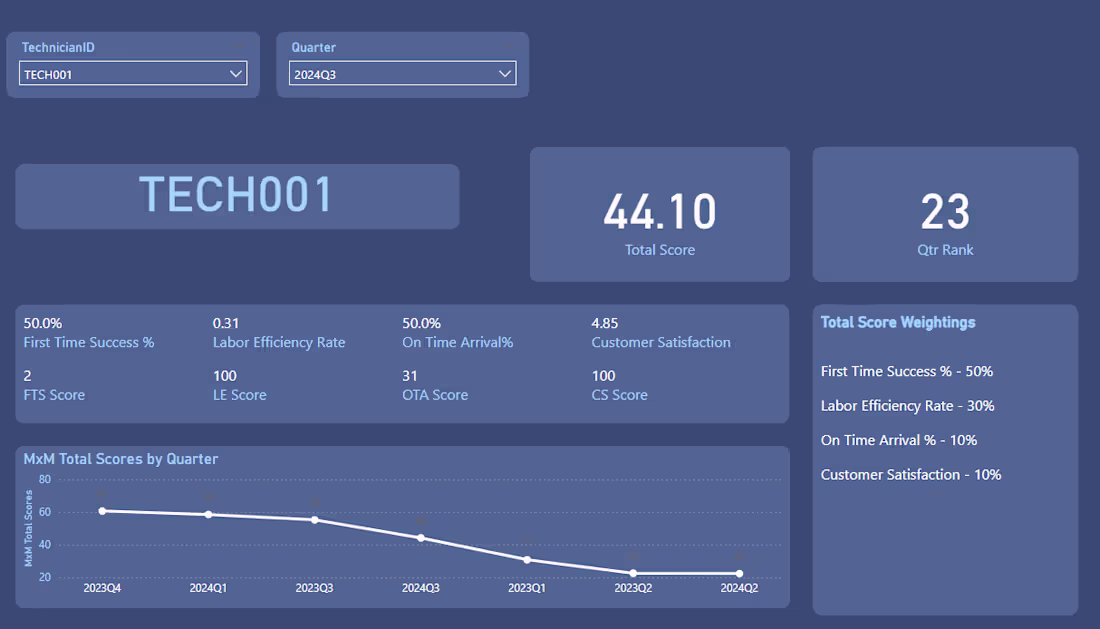Click the Total Score card showing 44.10

660,214
